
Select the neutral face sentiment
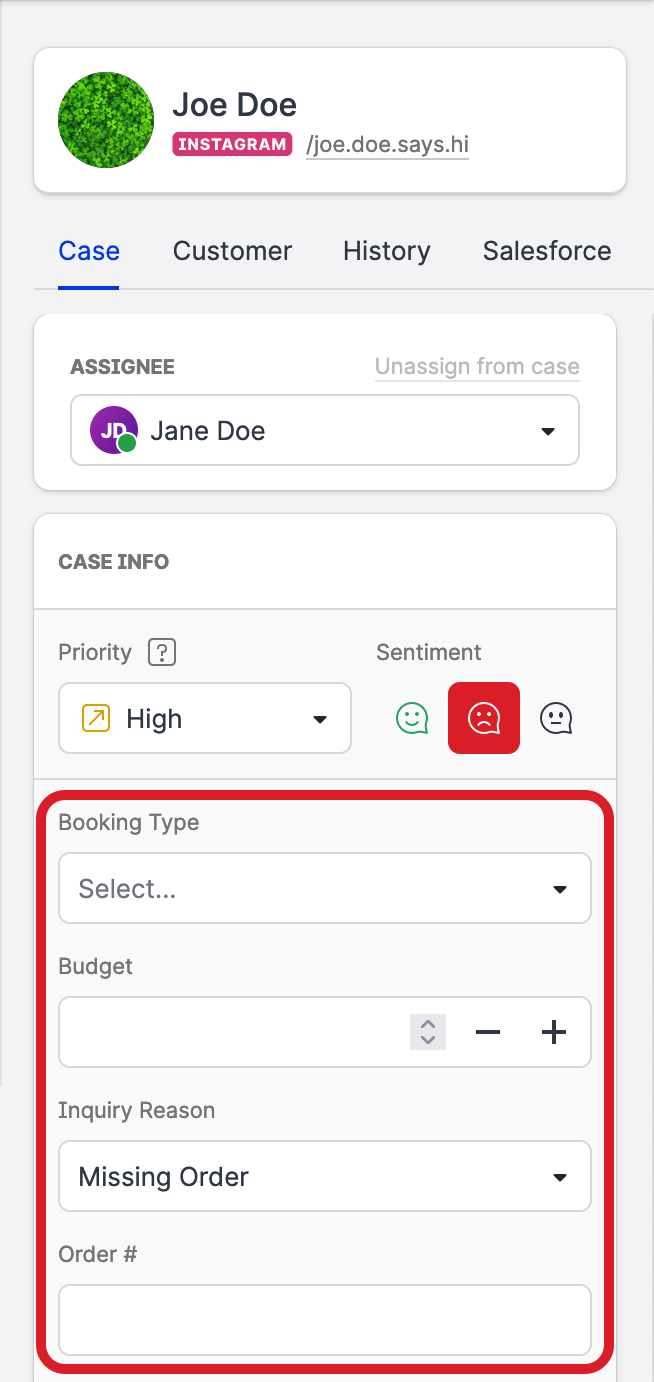pos(556,718)
